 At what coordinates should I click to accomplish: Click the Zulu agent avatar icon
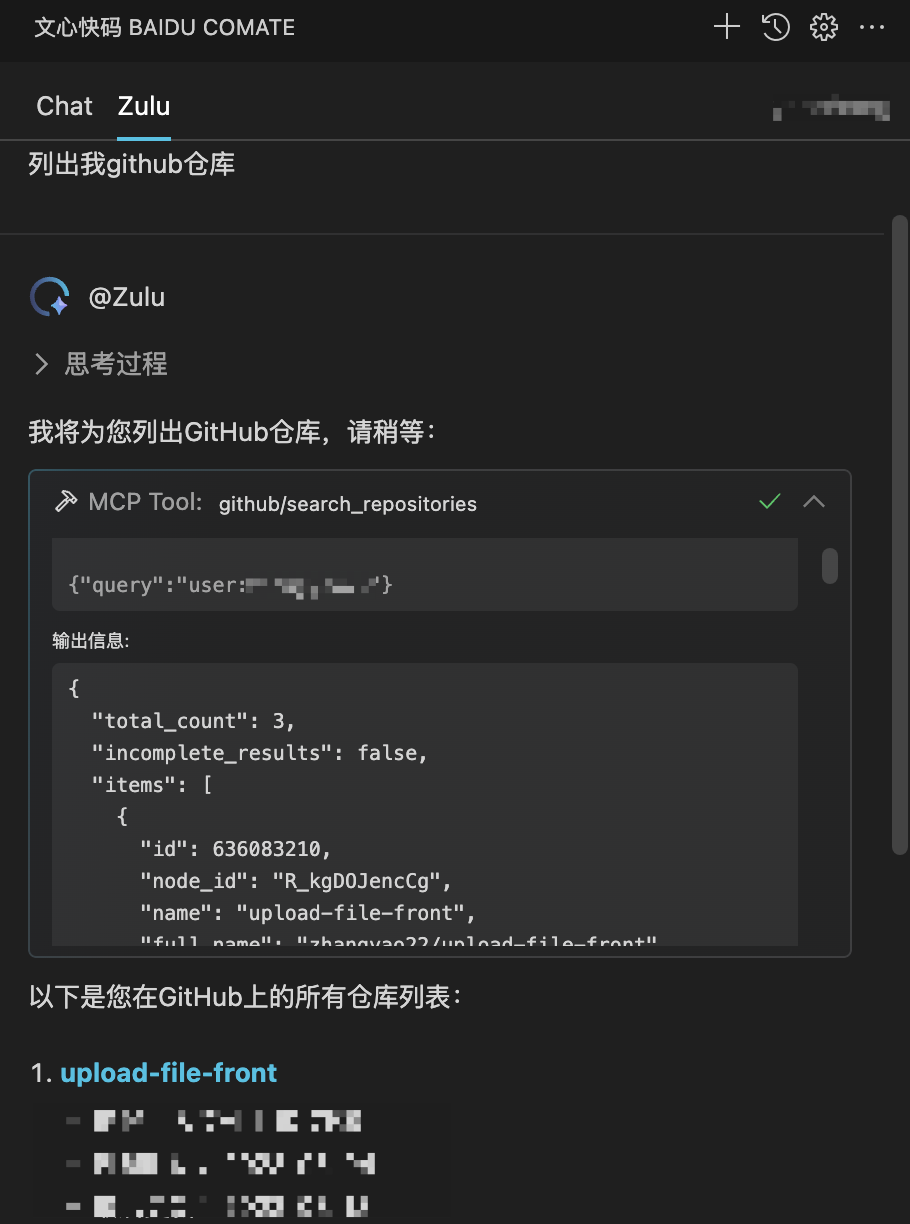(x=50, y=297)
